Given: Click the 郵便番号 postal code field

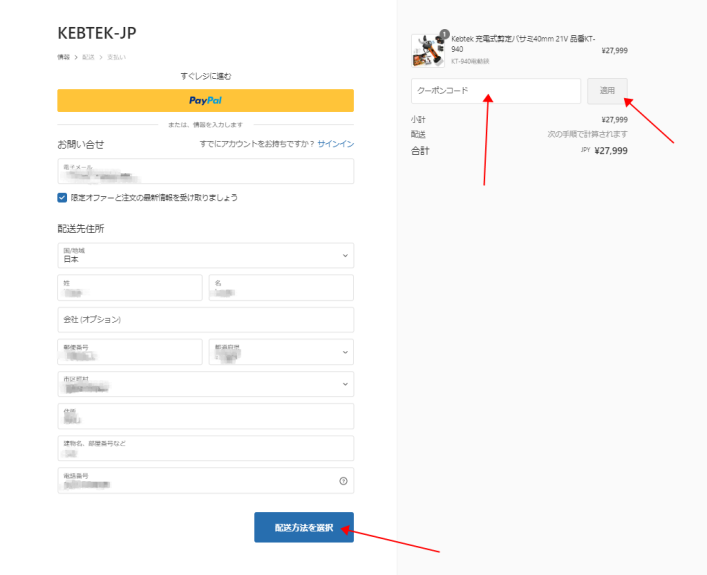Looking at the screenshot, I should pyautogui.click(x=130, y=352).
